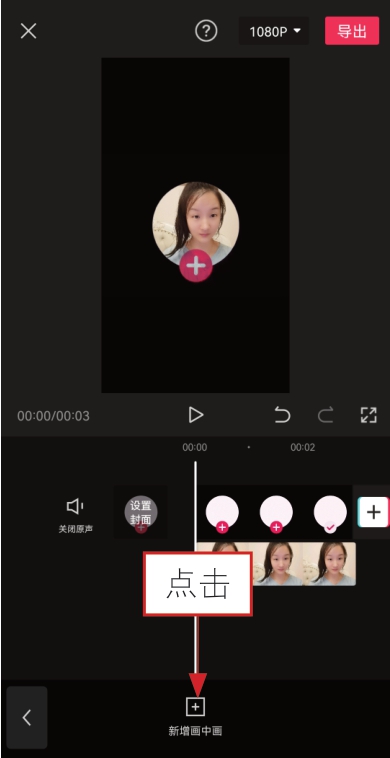Tap the circular portrait in the preview
Screen dimensions: 390x758
[196, 222]
